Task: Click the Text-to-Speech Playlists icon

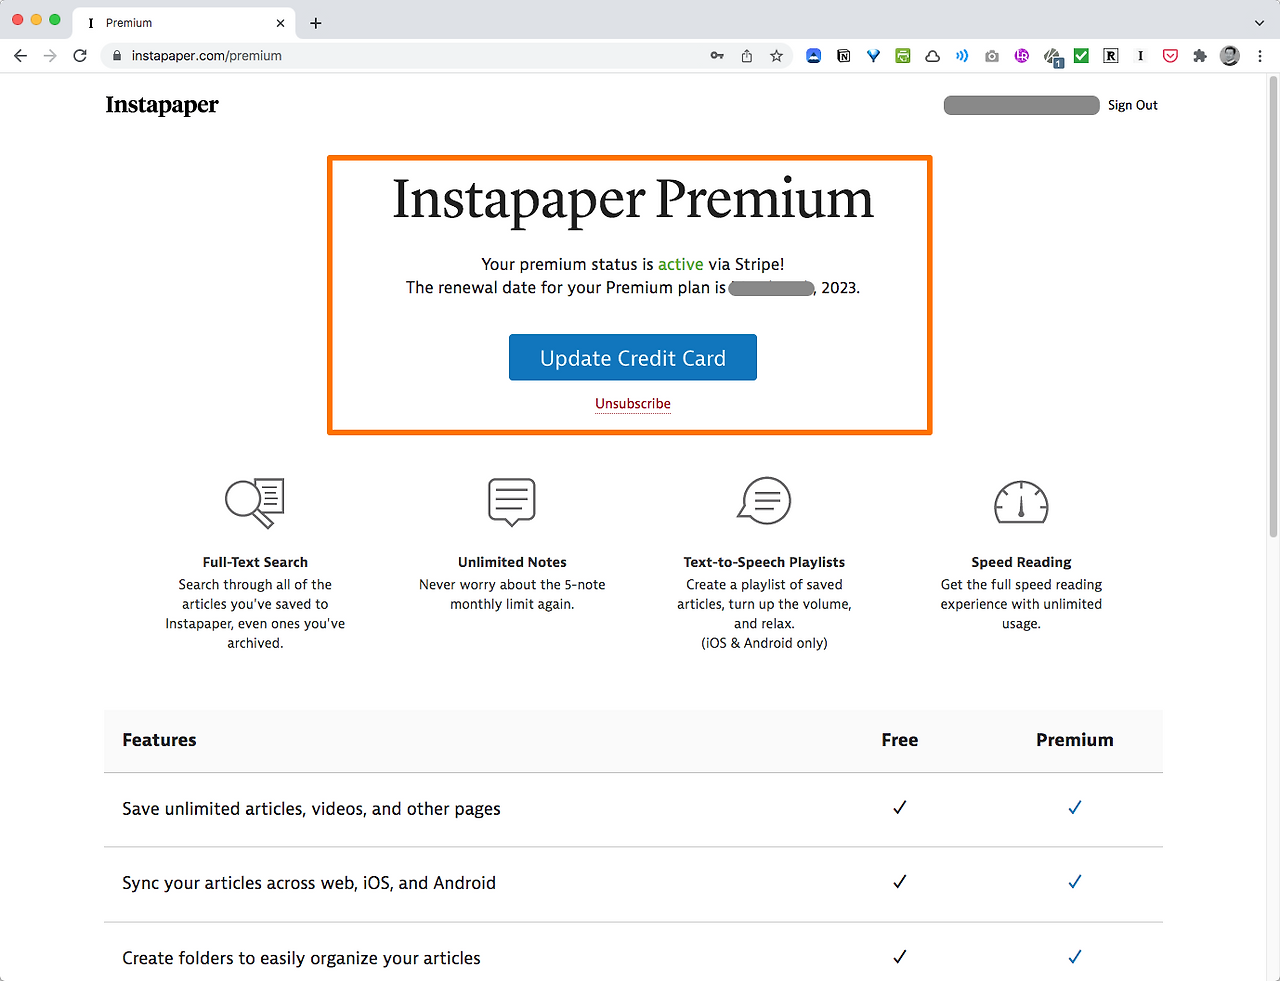Action: 764,501
